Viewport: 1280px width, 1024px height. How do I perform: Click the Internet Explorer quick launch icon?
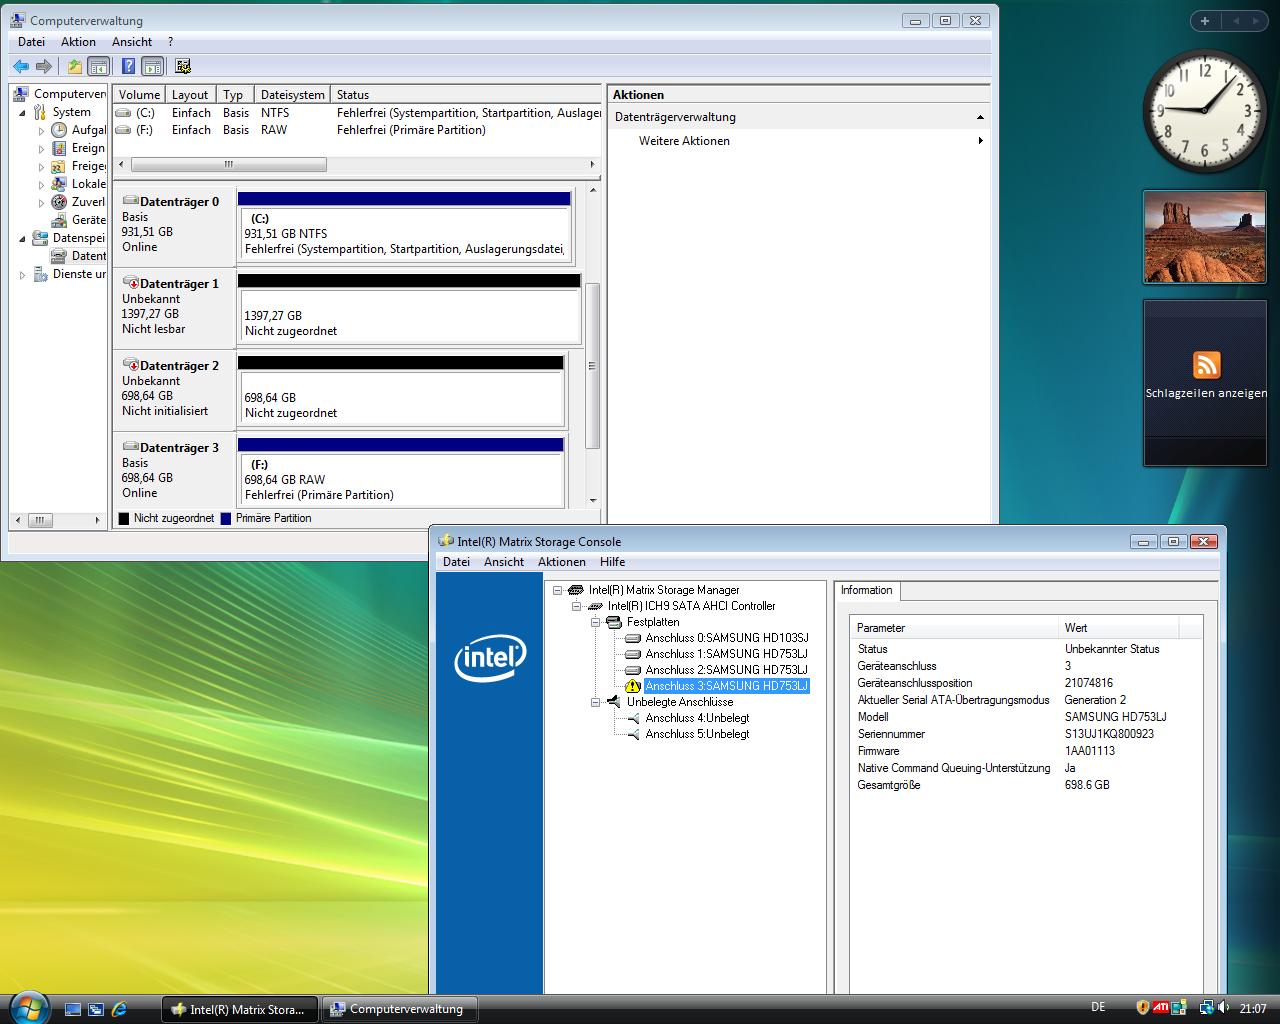point(119,1009)
